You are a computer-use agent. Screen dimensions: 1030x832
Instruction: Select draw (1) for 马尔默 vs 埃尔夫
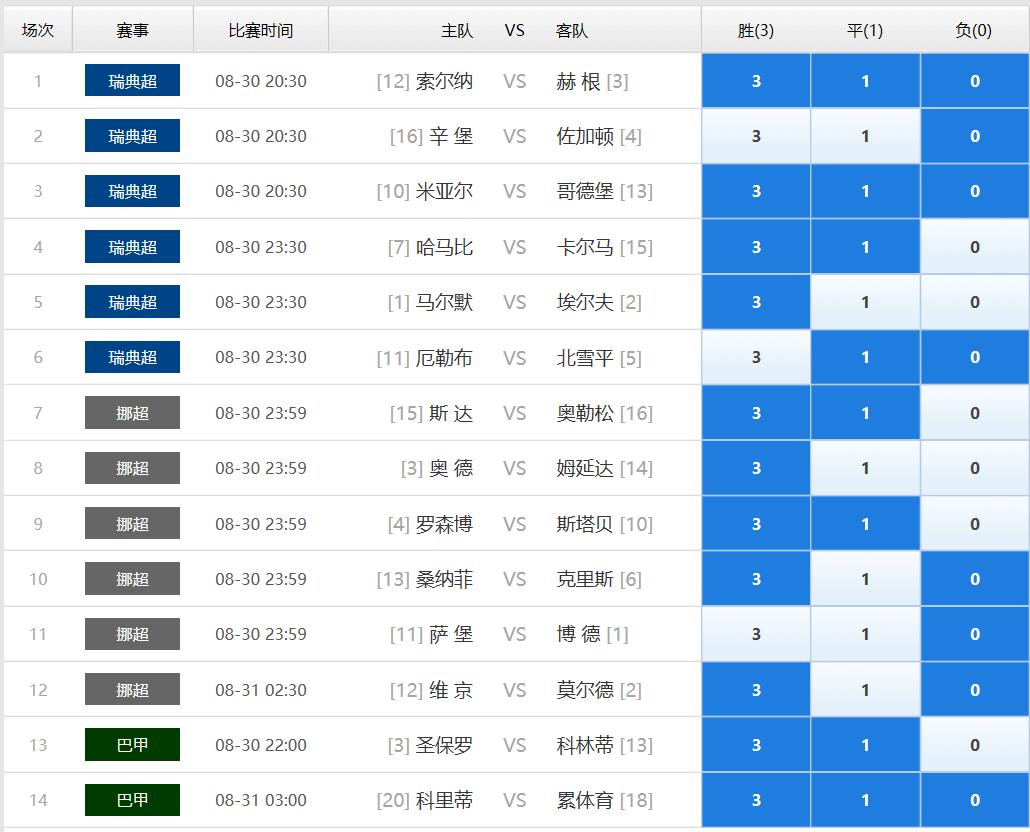(x=865, y=302)
